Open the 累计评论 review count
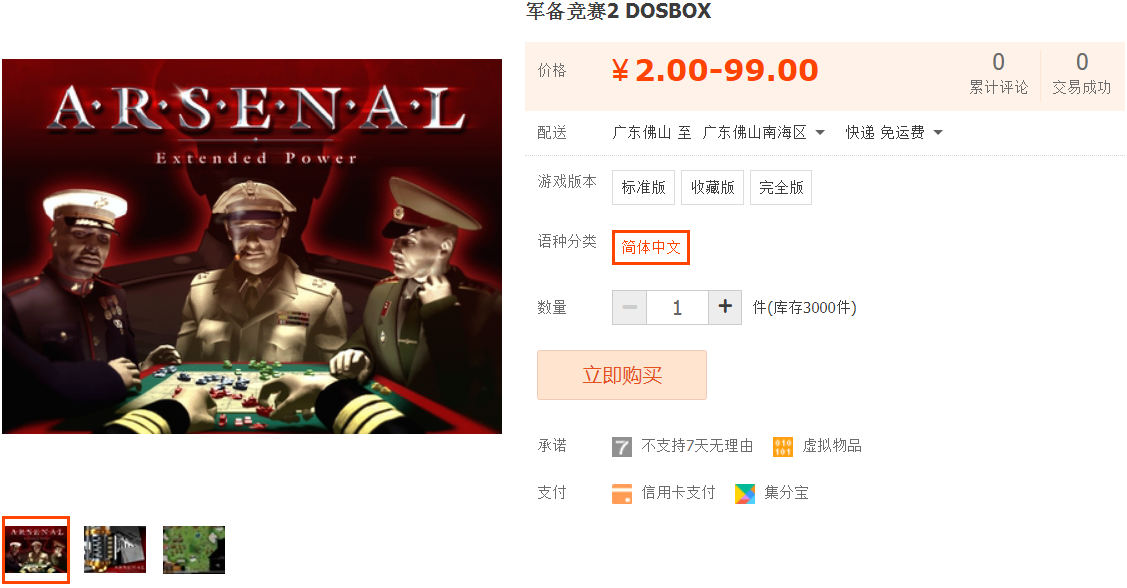The height and width of the screenshot is (588, 1127). [x=998, y=73]
